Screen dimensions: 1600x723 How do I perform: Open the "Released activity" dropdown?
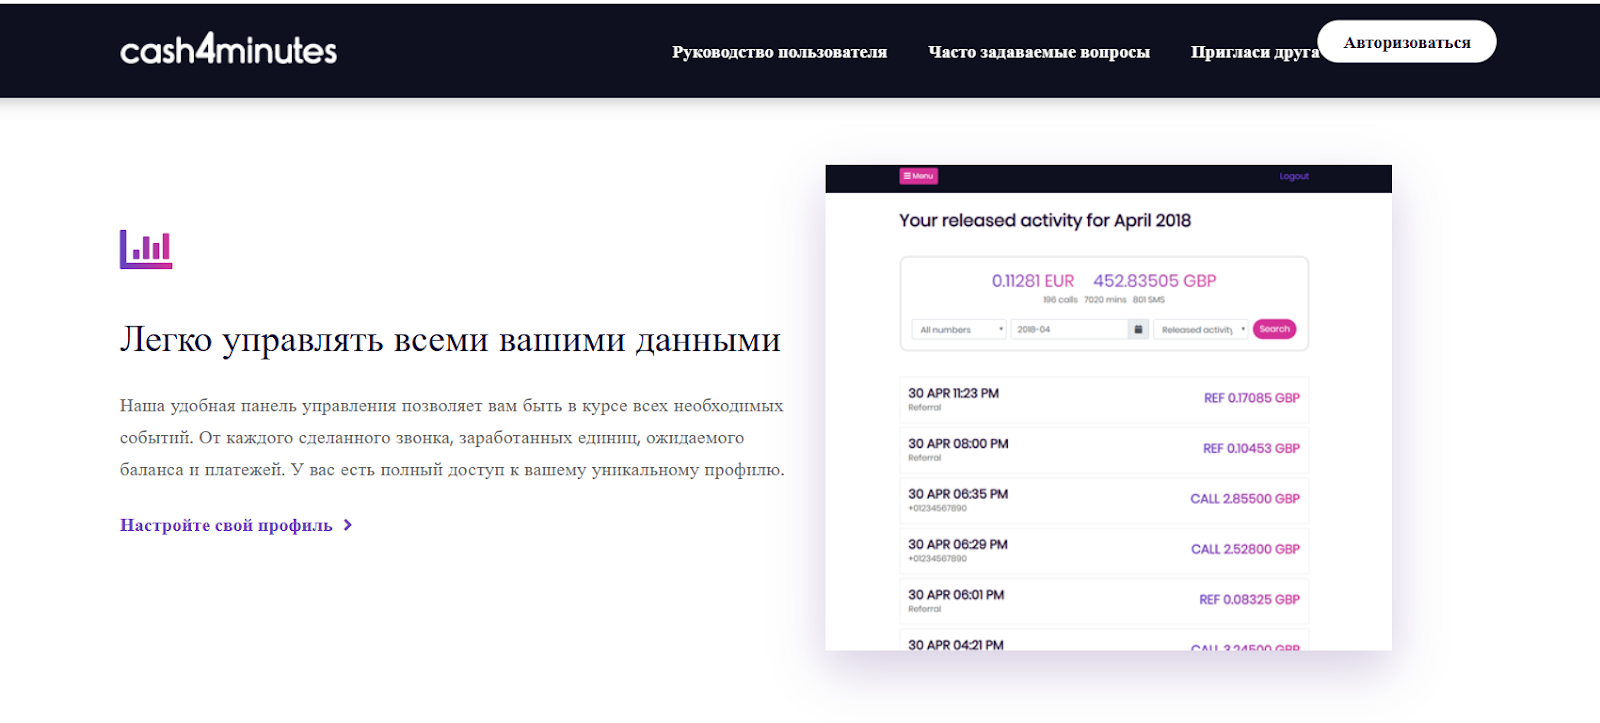coord(1201,329)
